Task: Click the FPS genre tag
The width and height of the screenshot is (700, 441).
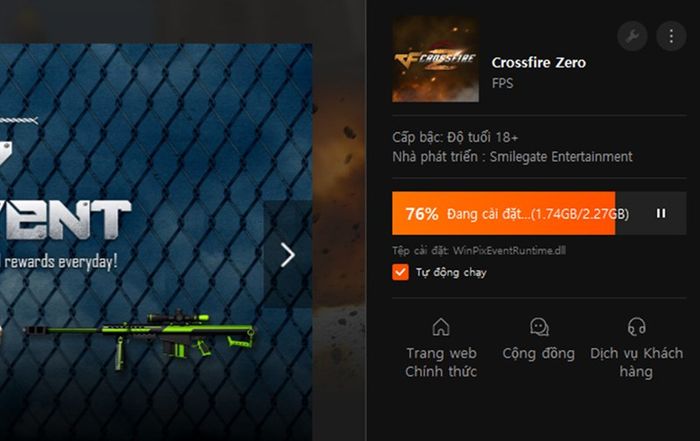Action: [x=502, y=83]
